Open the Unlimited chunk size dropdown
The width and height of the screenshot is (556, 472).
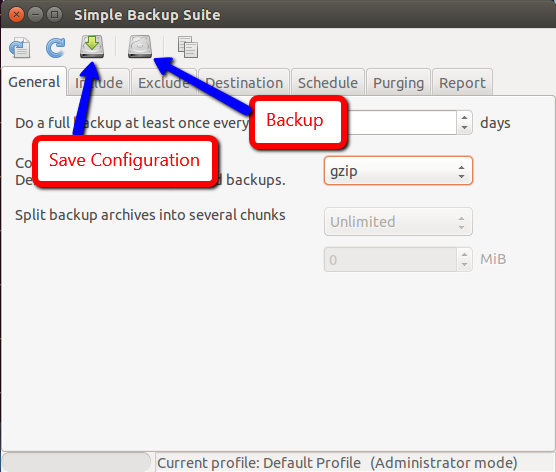pos(398,222)
